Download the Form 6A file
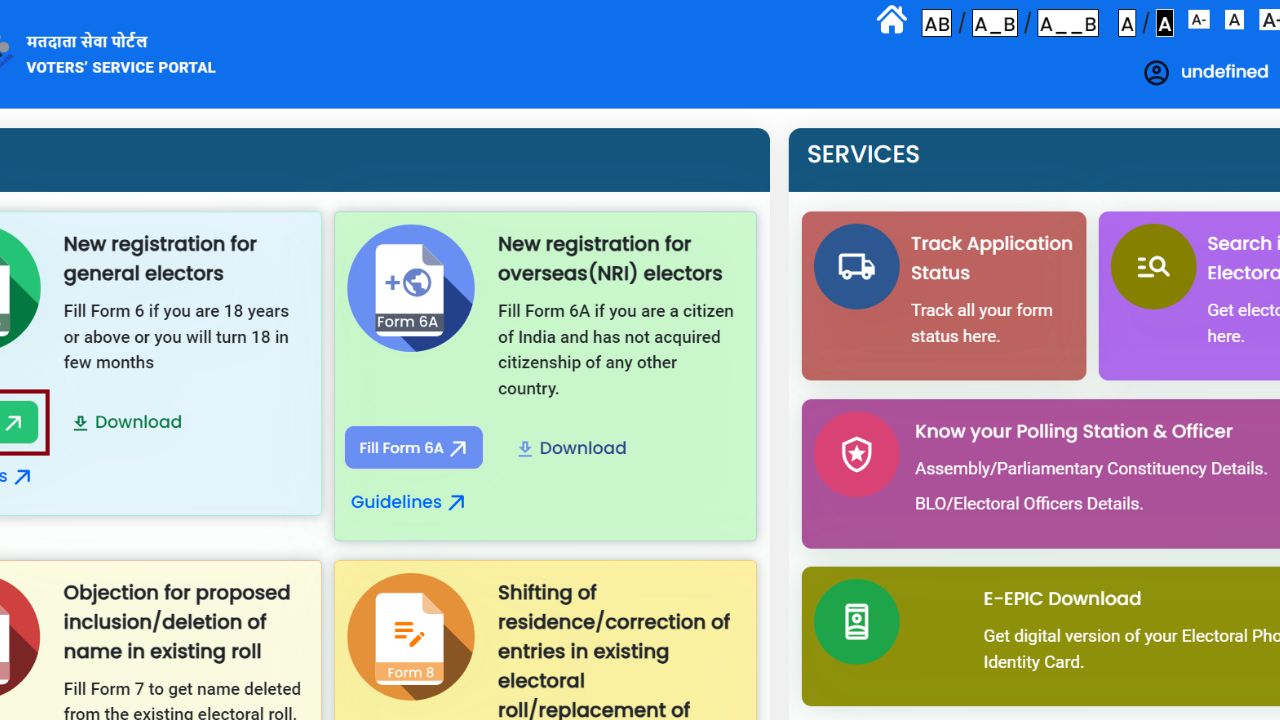Viewport: 1280px width, 720px height. [571, 448]
